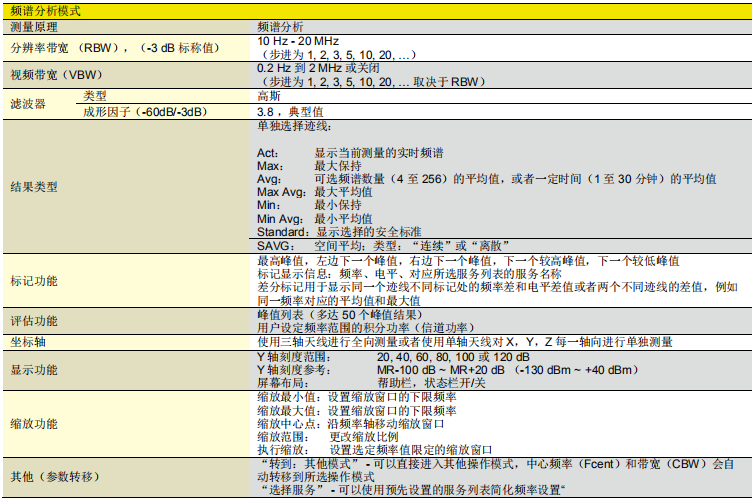Image resolution: width=756 pixels, height=500 pixels.
Task: Click the 评估功能 row label
Action: [x=35, y=321]
